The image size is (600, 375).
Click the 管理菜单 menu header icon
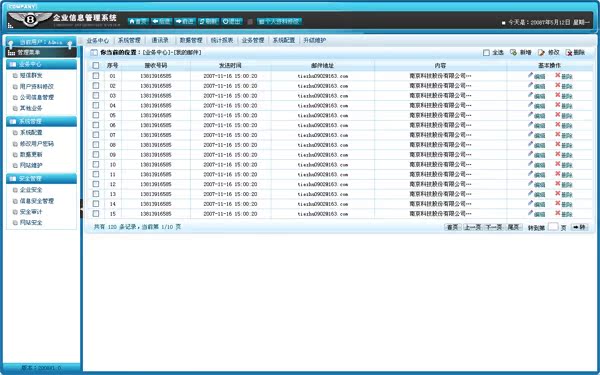click(x=11, y=52)
